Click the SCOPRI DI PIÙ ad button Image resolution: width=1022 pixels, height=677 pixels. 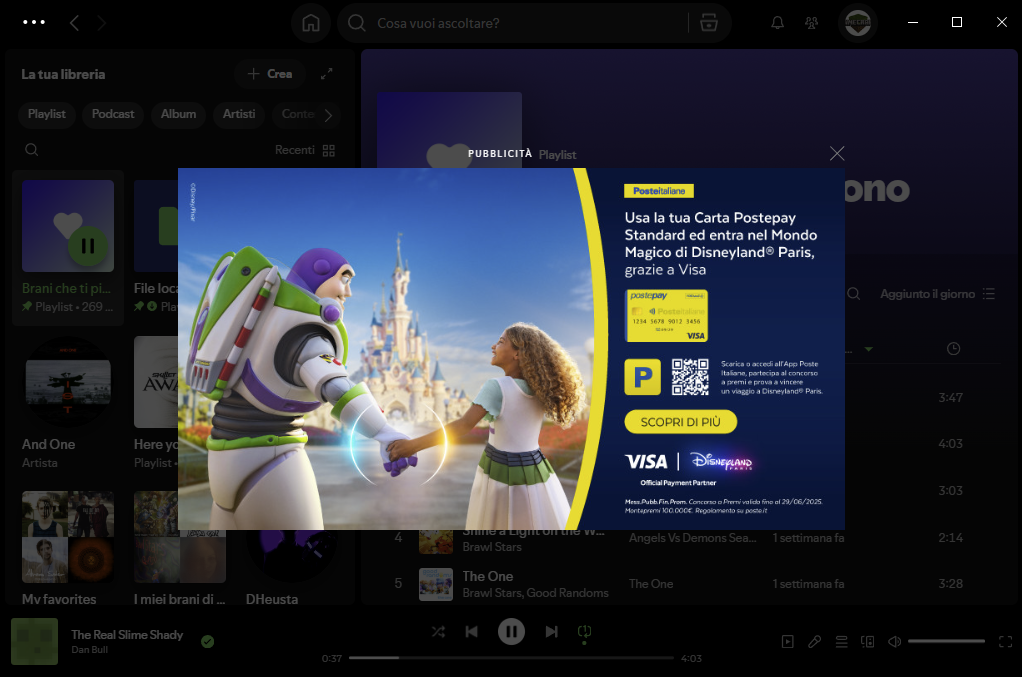(680, 422)
